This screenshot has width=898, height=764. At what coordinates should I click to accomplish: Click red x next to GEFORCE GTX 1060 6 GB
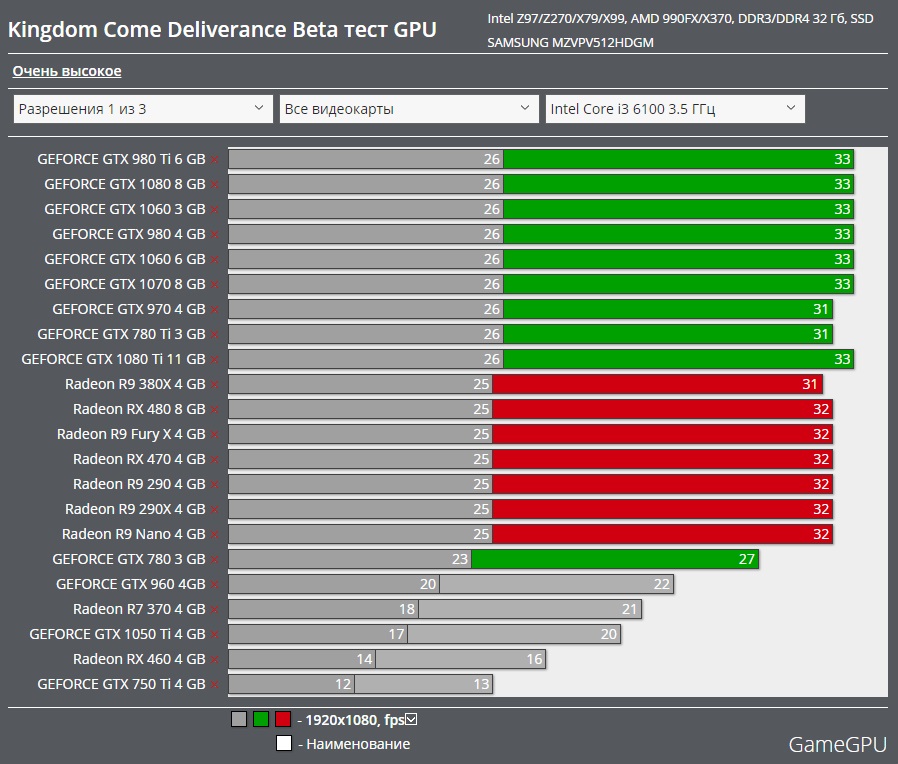tap(215, 259)
